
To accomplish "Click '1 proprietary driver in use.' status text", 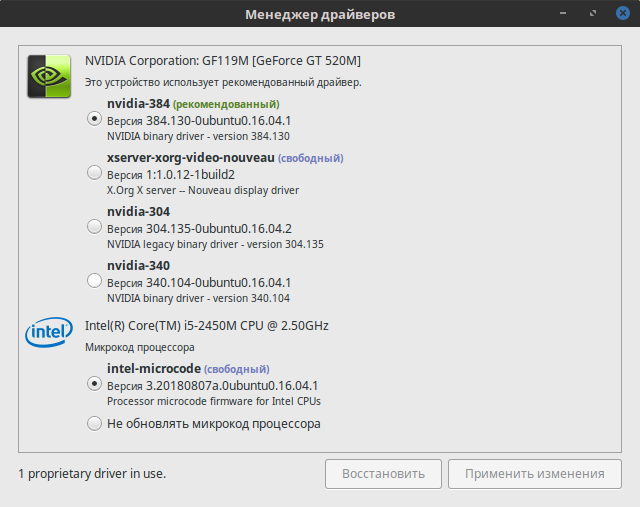I will [92, 474].
